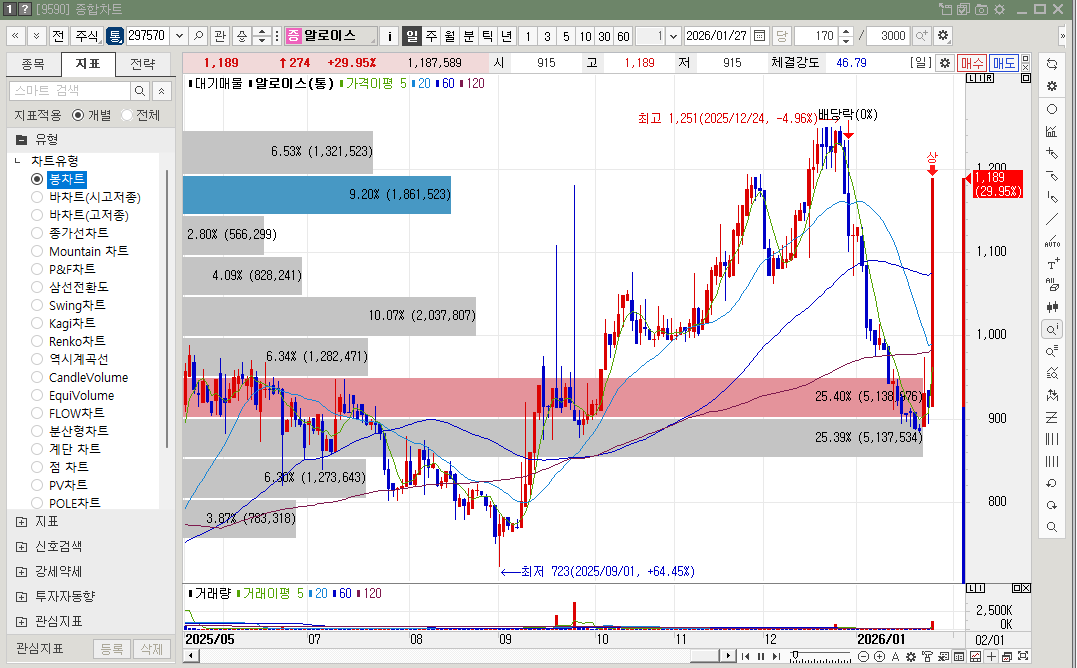Click the smart search magnifier in left panel
Screen dimensions: 1077x668
[139, 91]
